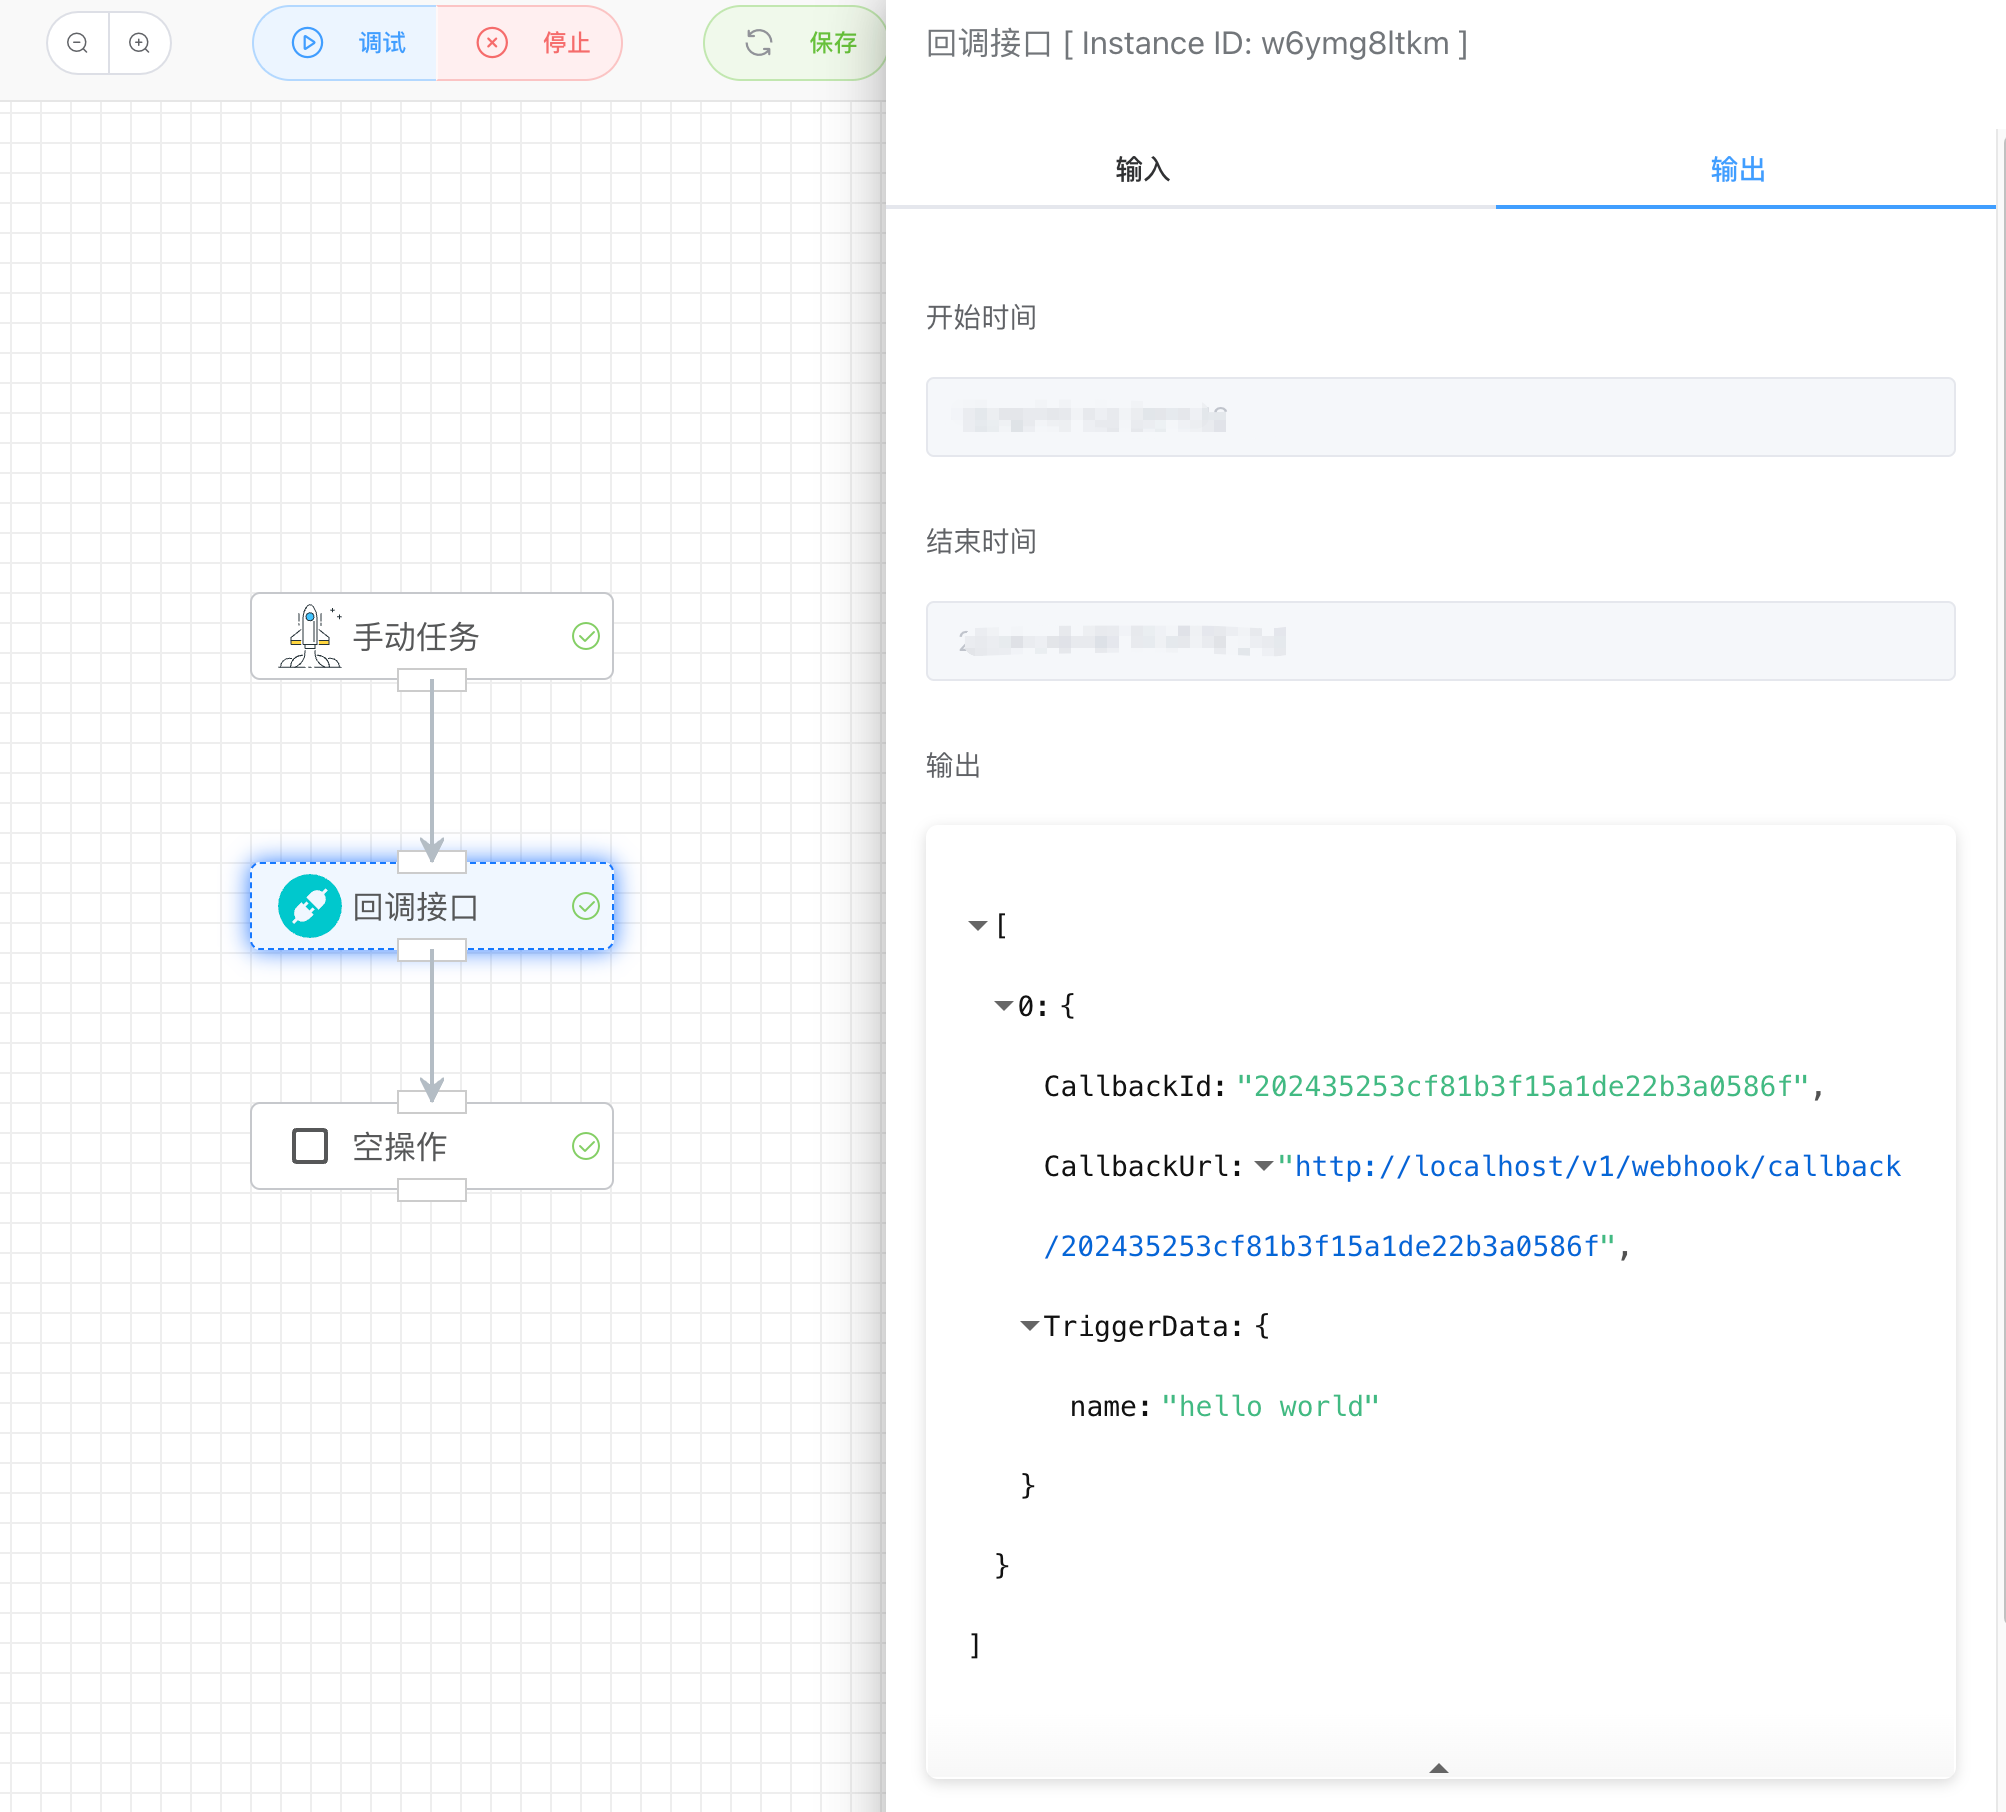Switch to the 输入 tab
Screen dimensions: 2006x1812
click(x=1142, y=169)
